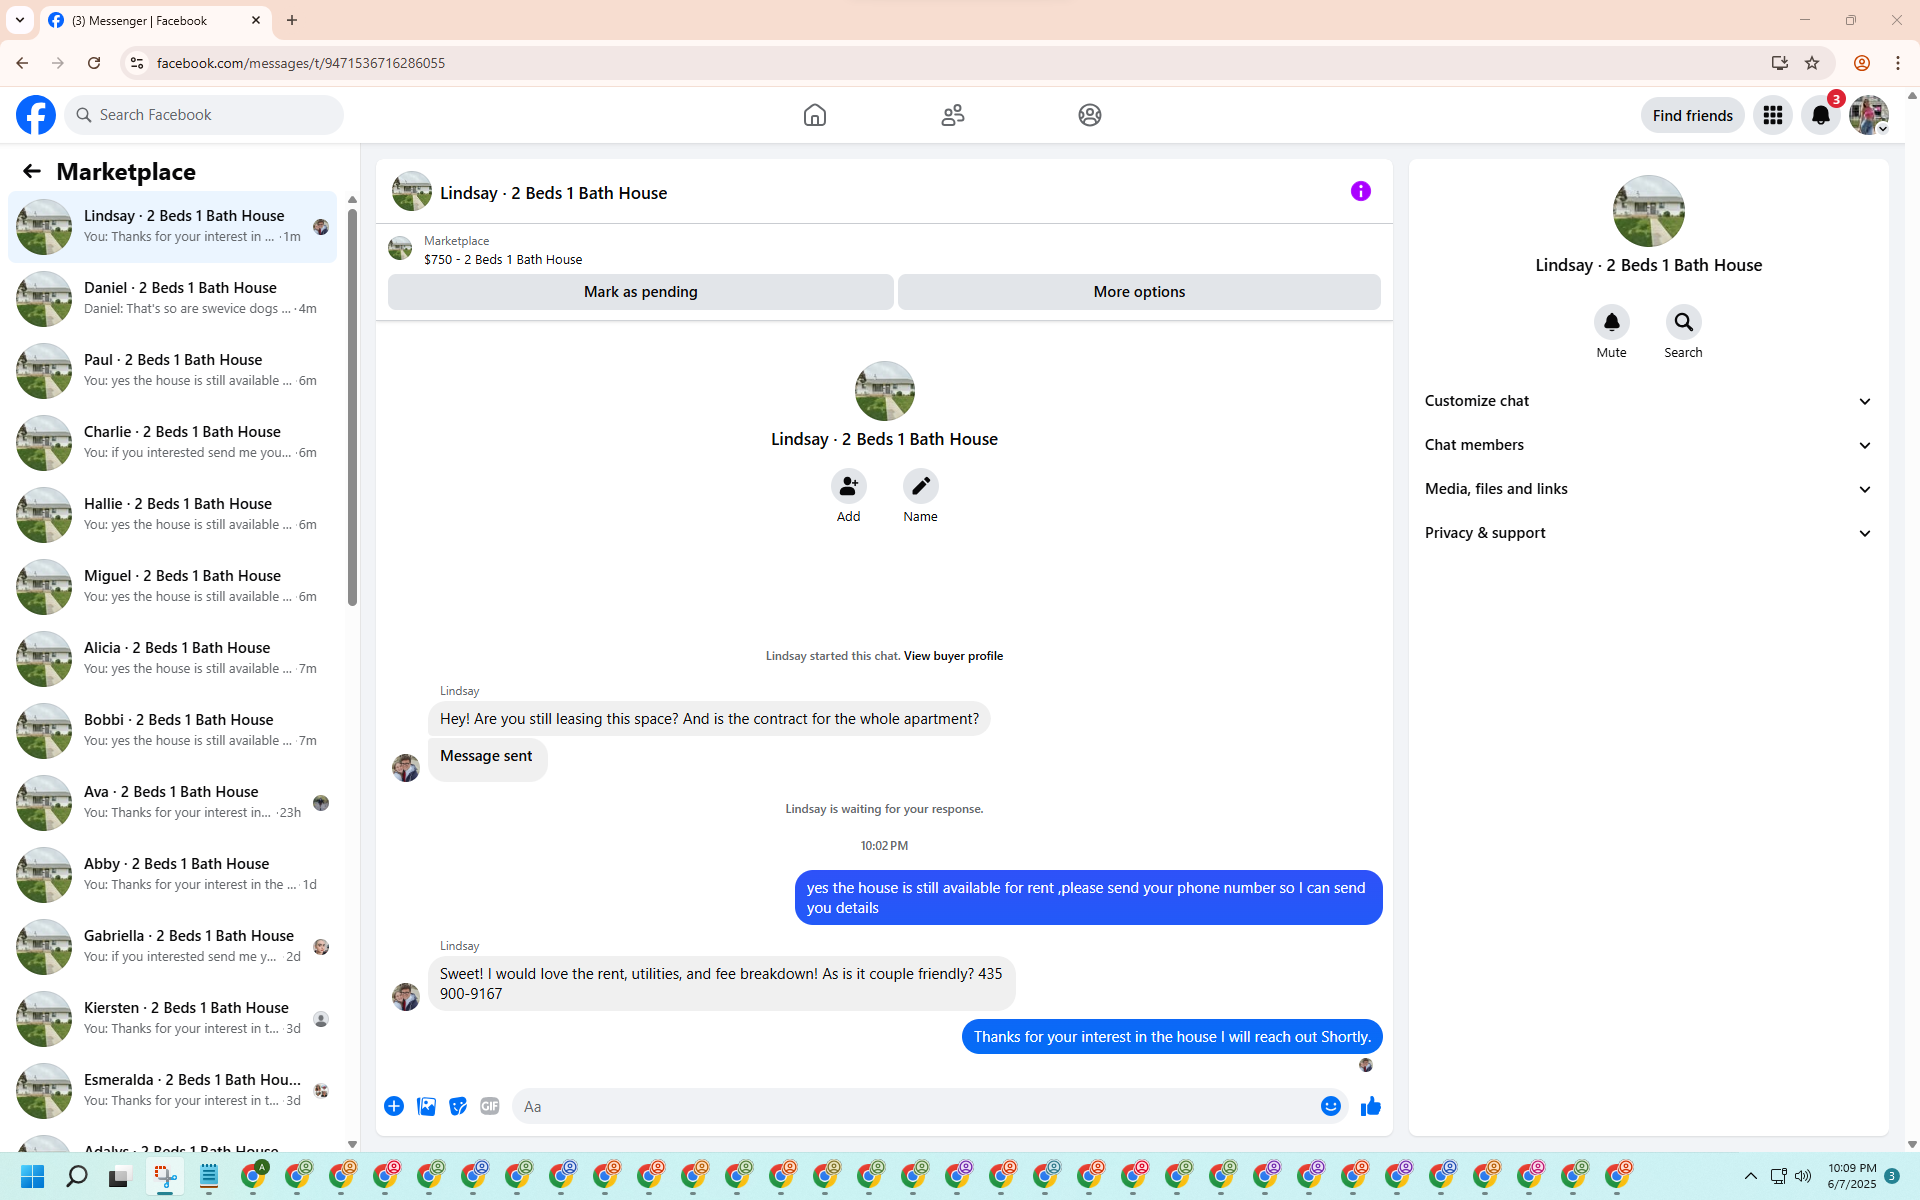Choose a sticker icon in composer
1920x1200 pixels.
[458, 1106]
